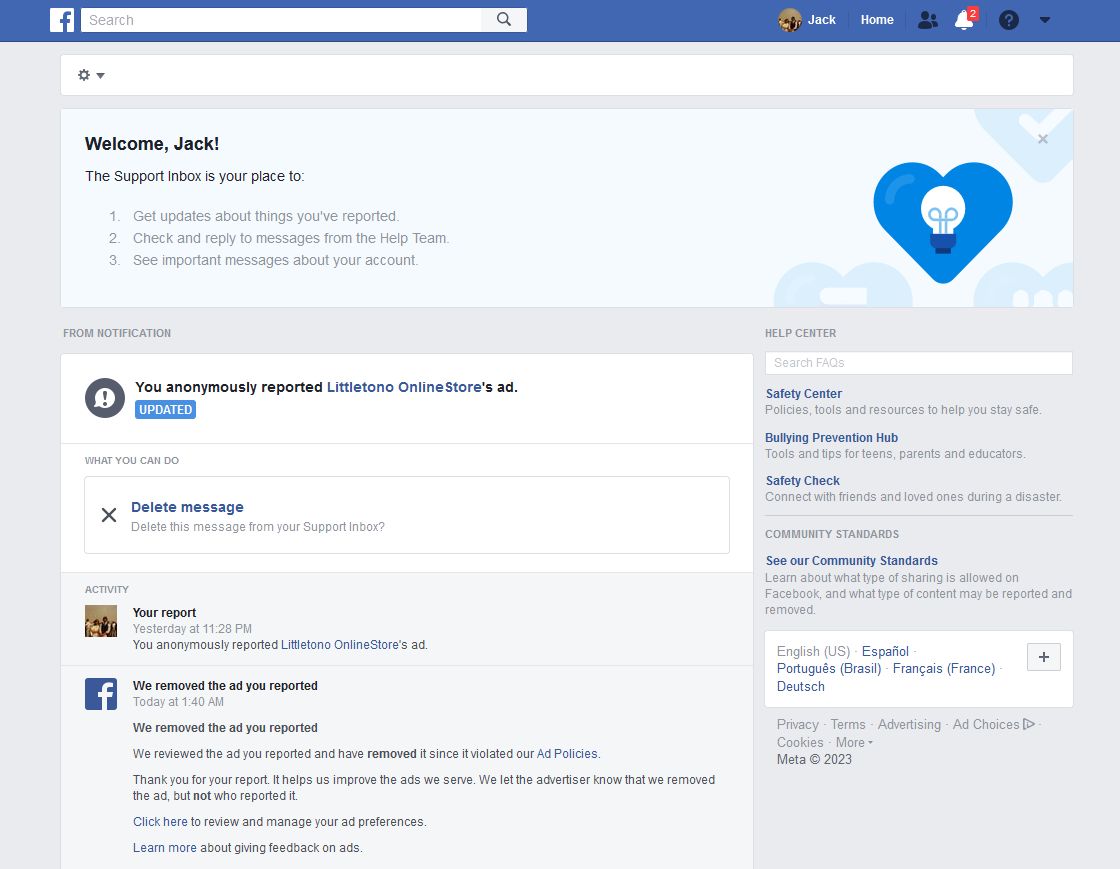The height and width of the screenshot is (869, 1120).
Task: Click the search magnifier button
Action: point(504,20)
